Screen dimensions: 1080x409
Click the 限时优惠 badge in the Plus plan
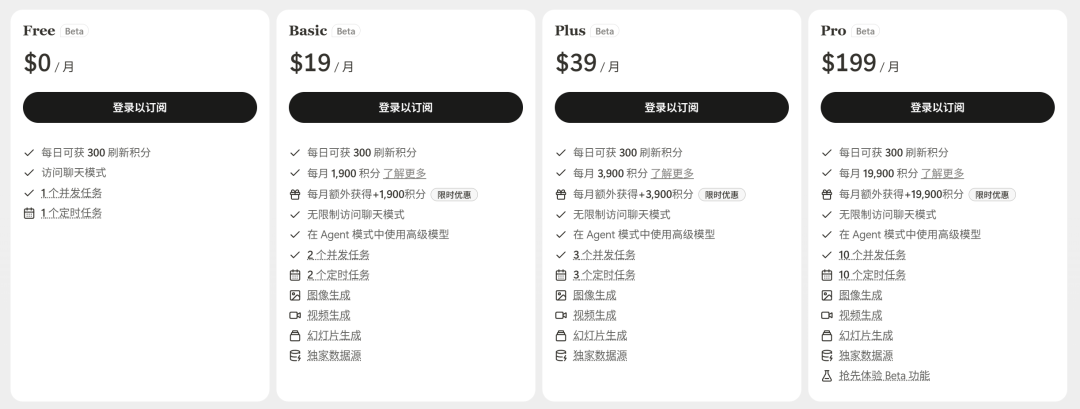pyautogui.click(x=722, y=195)
